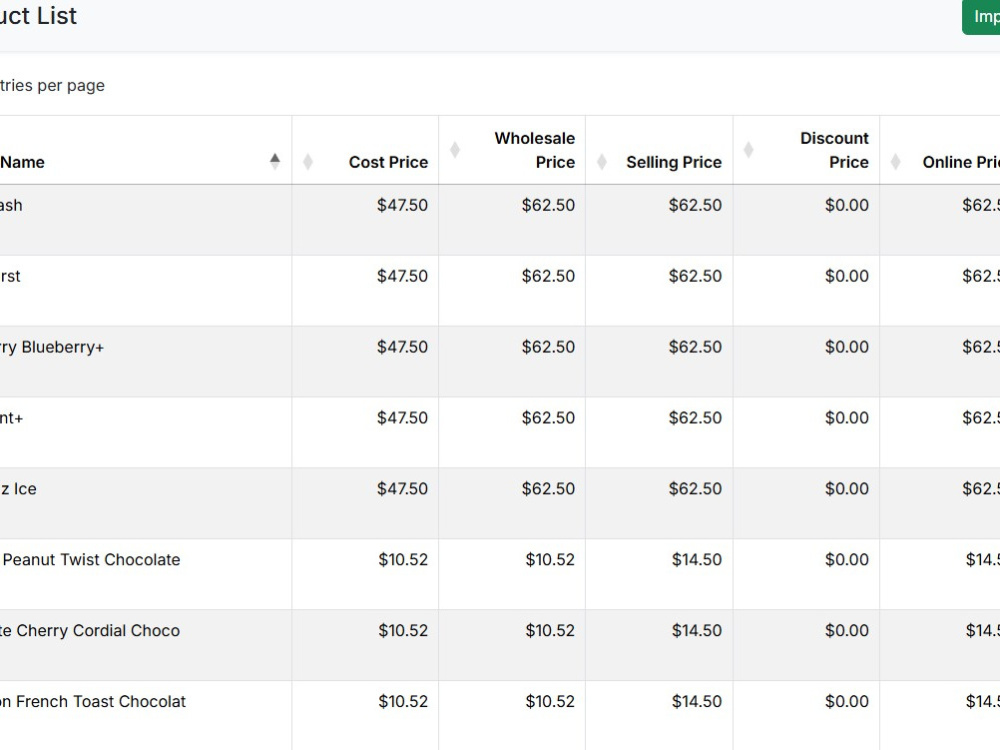
Task: Click the green Import button
Action: pos(982,17)
